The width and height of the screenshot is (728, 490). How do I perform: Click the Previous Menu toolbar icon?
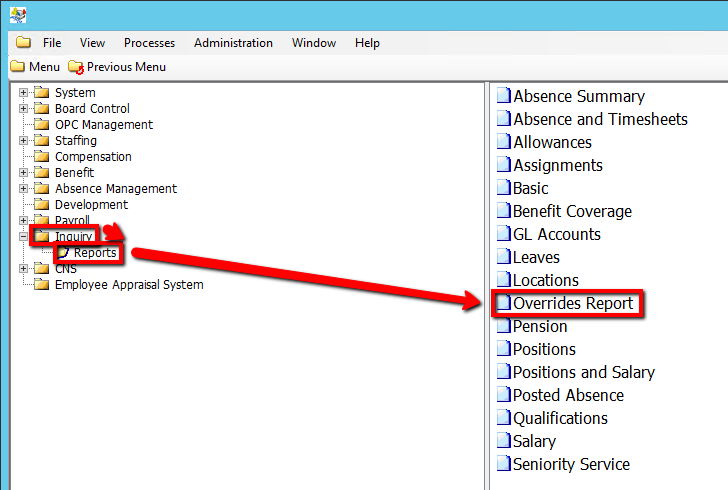(x=76, y=67)
